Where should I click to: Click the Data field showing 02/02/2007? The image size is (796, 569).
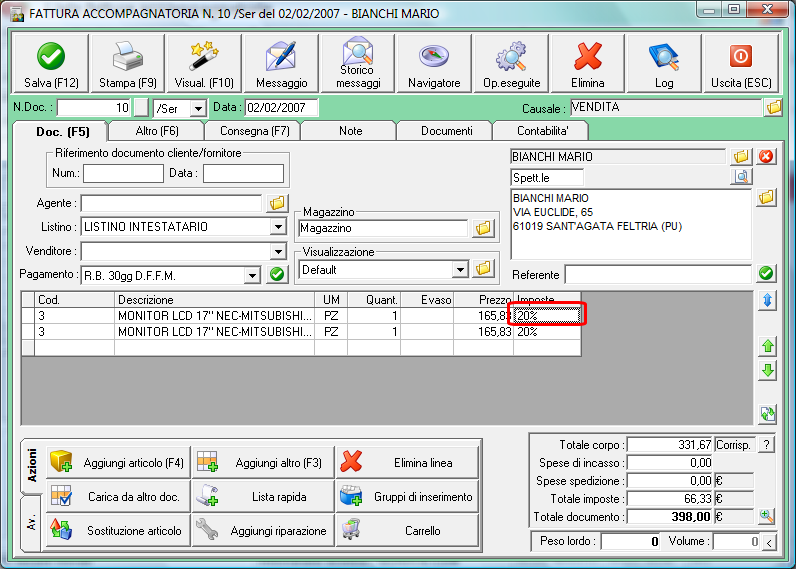[282, 108]
